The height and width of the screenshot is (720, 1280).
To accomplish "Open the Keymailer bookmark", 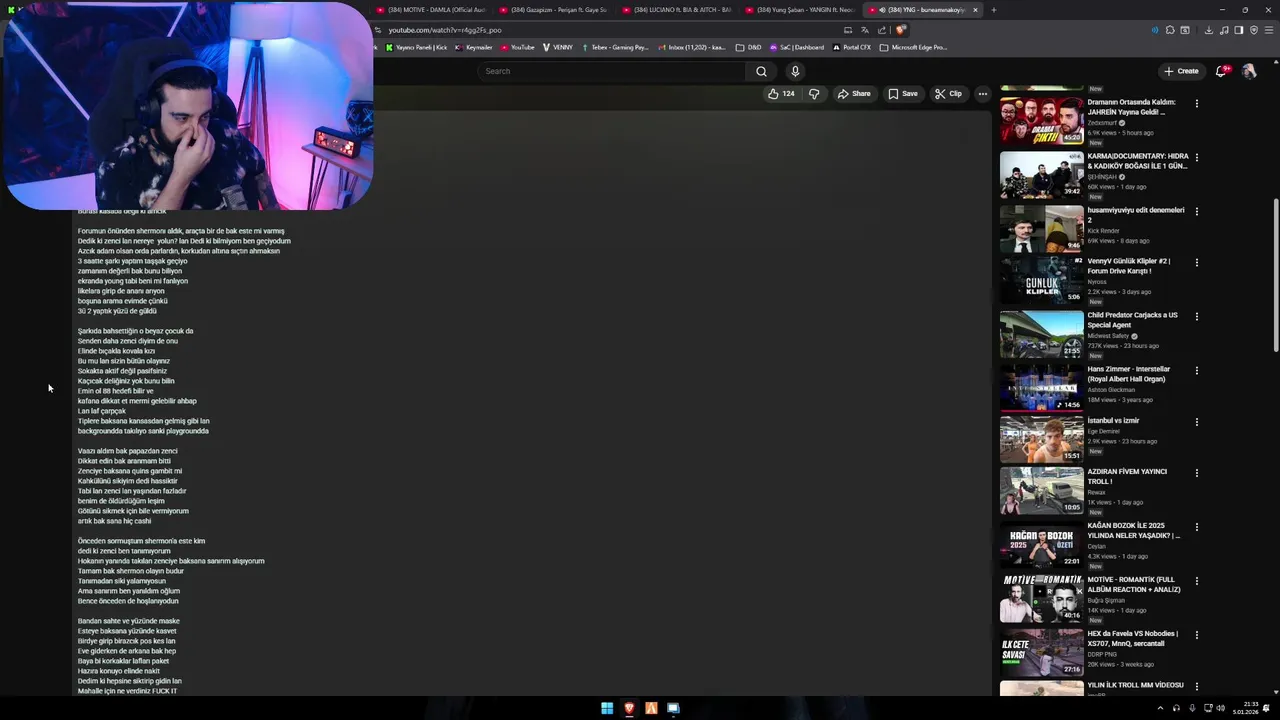I will pyautogui.click(x=474, y=47).
